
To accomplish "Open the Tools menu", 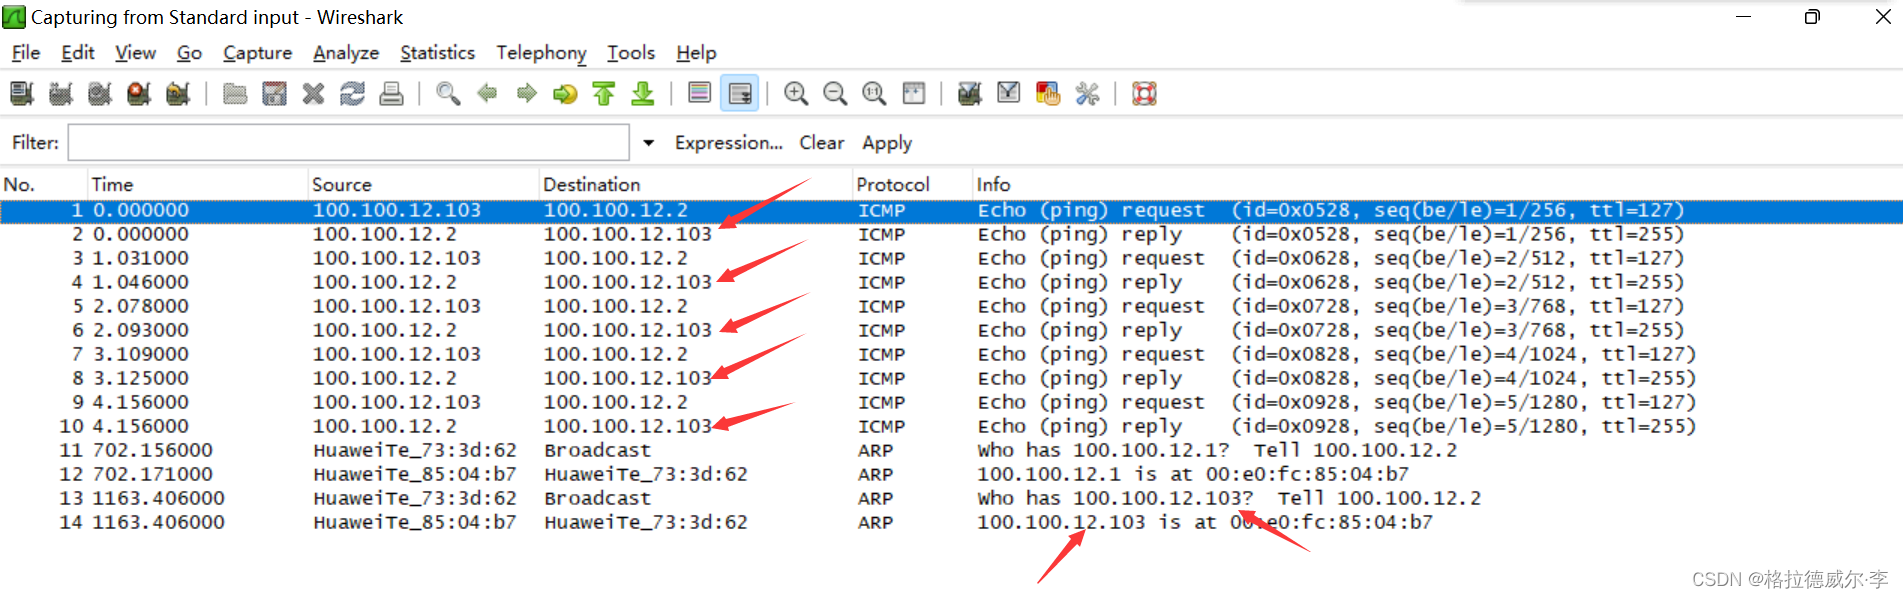I will 631,53.
